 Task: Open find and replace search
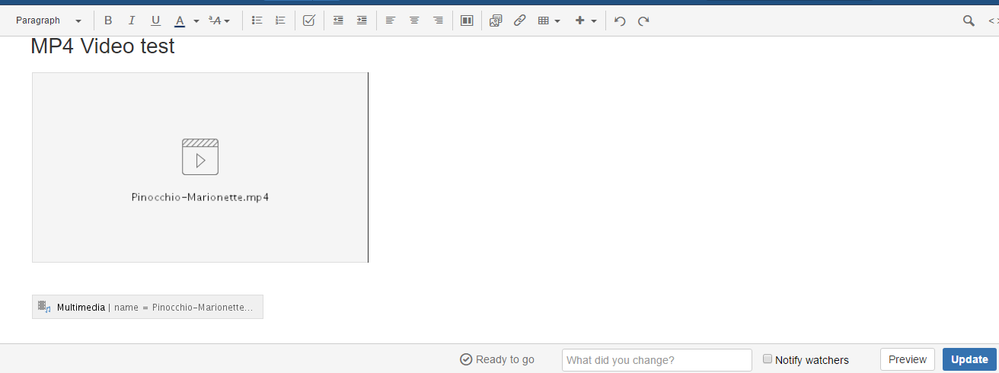[x=968, y=20]
